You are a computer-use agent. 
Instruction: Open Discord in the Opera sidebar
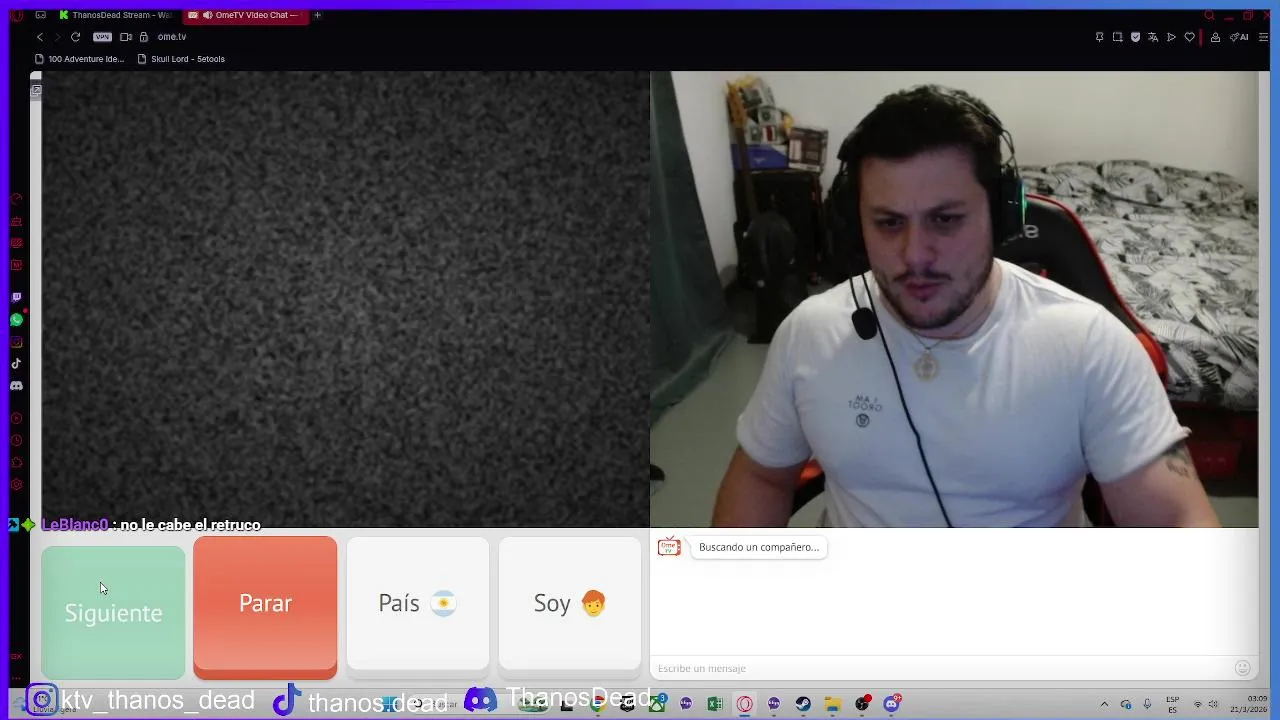pos(16,386)
